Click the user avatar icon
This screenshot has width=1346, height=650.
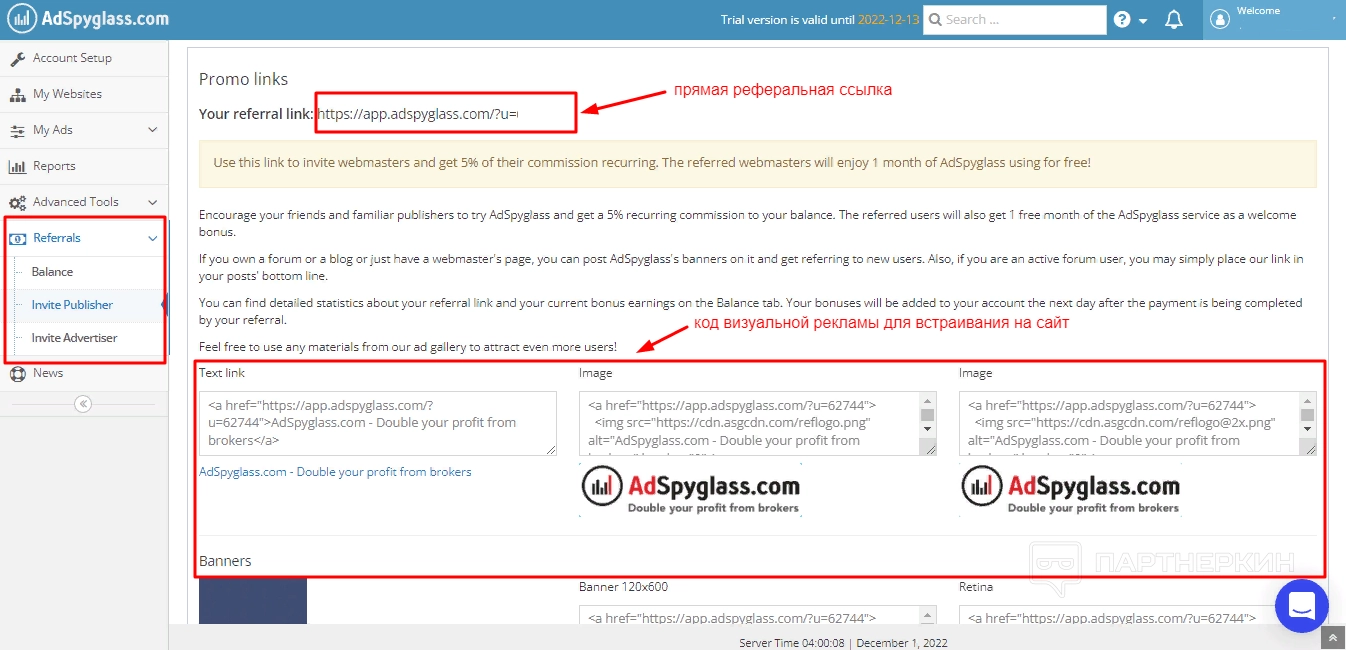1219,19
